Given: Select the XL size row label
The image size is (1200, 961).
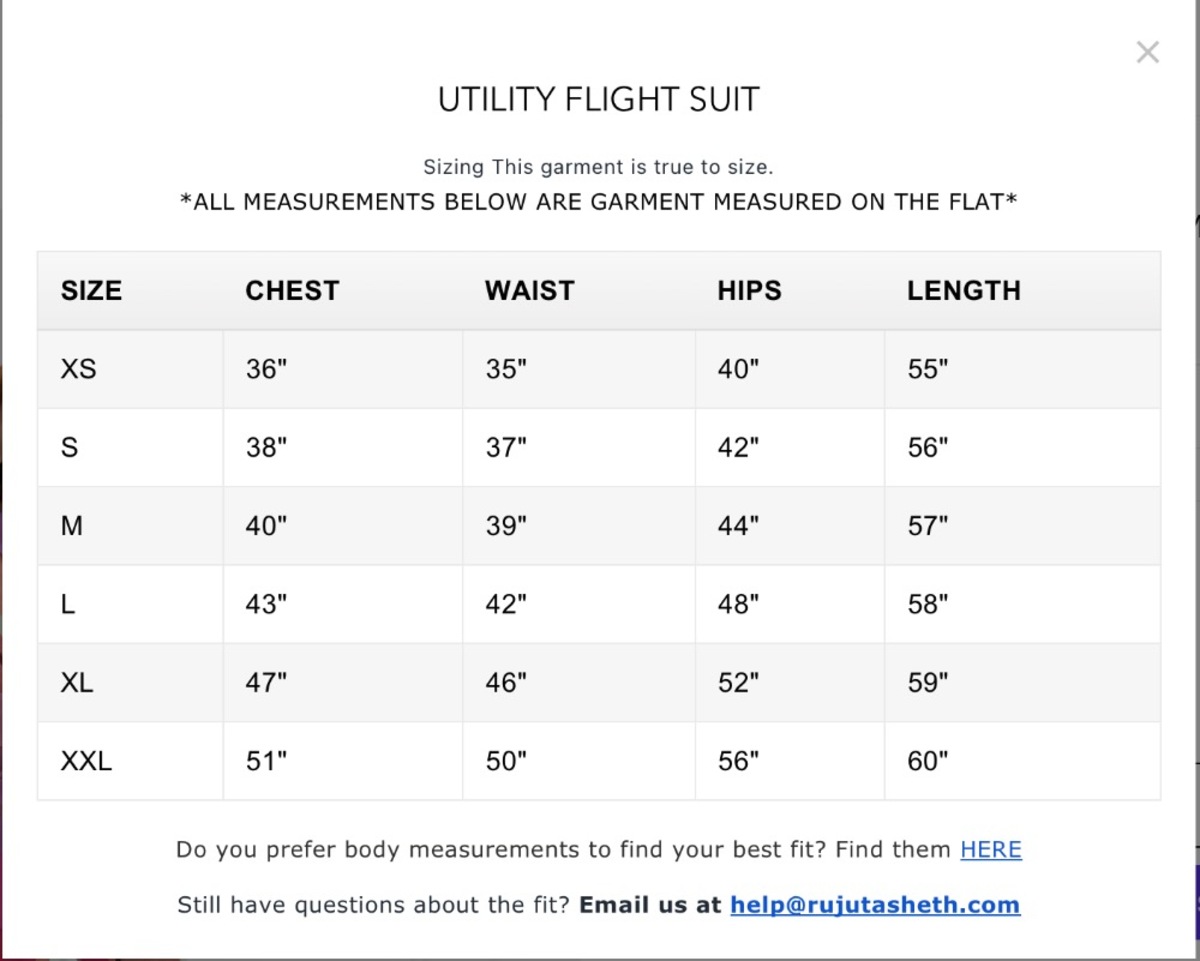Looking at the screenshot, I should coord(77,683).
